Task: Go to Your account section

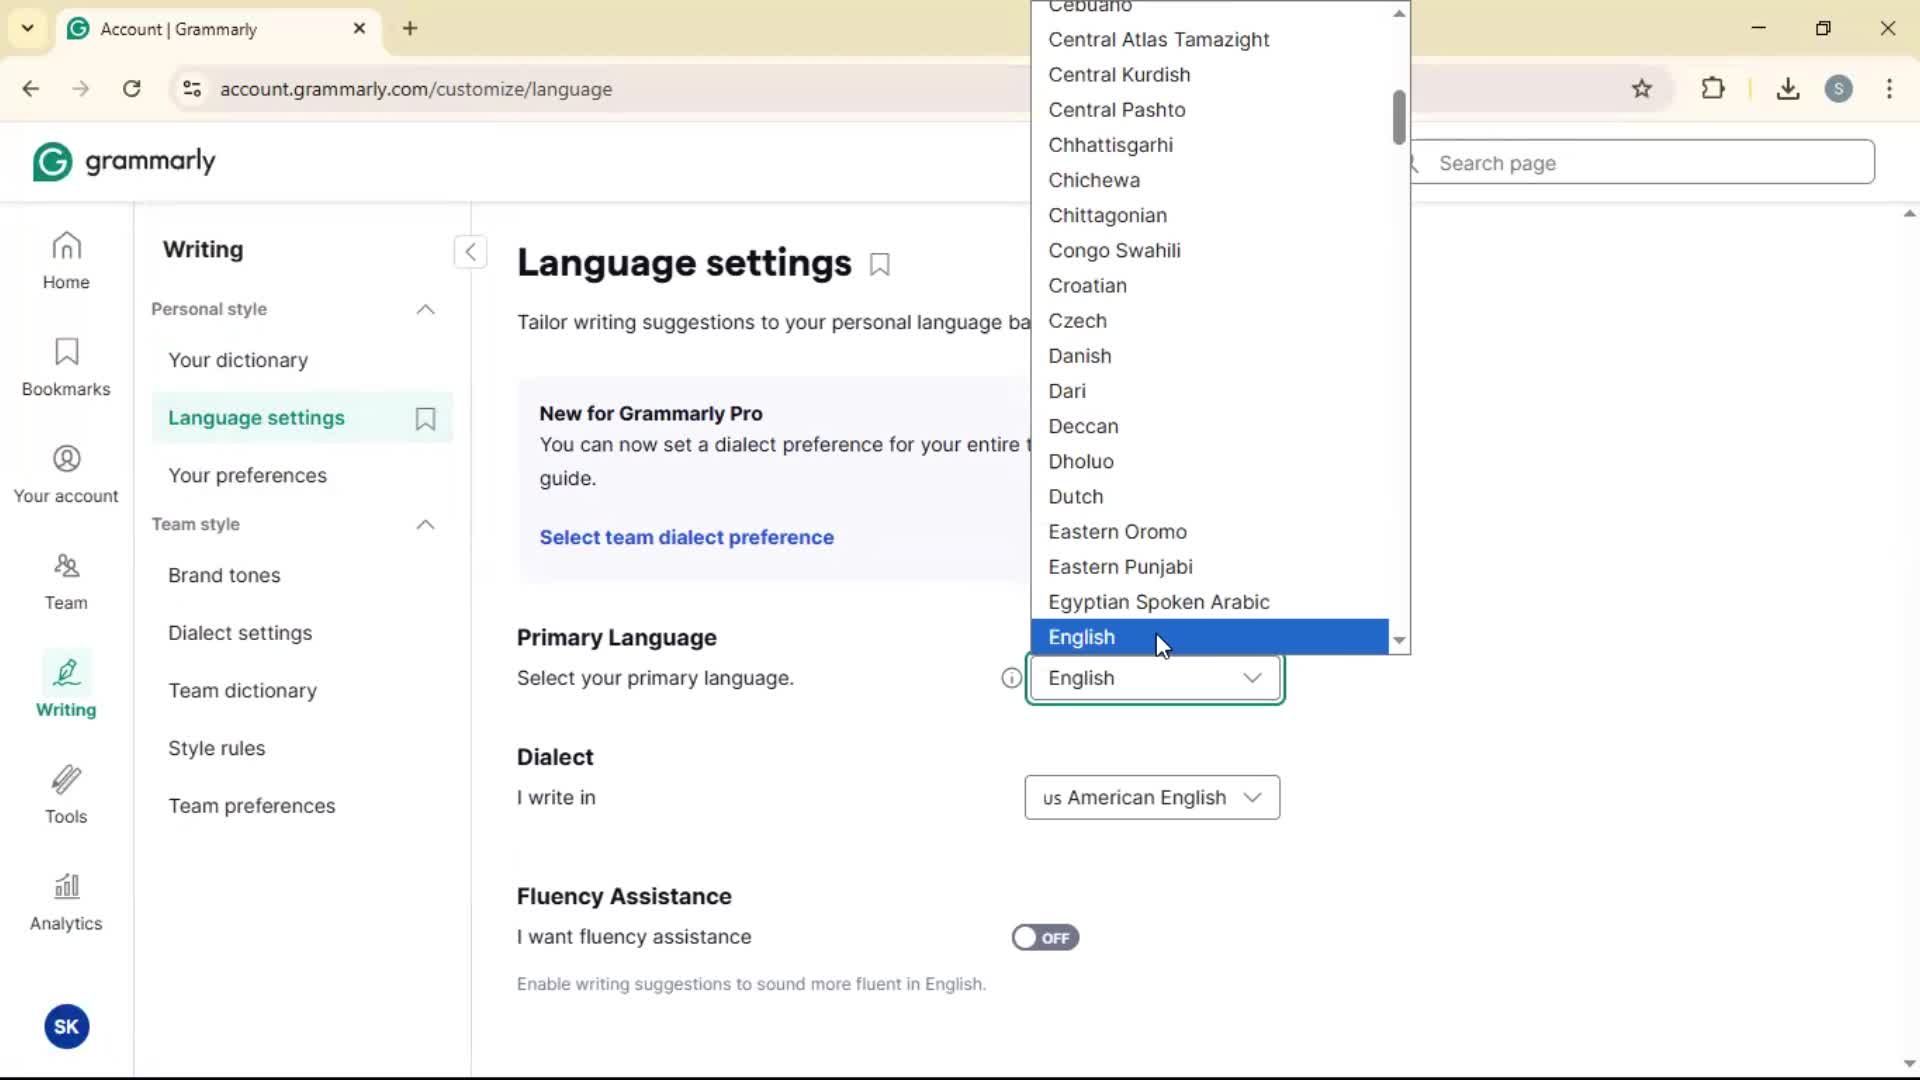Action: (66, 474)
